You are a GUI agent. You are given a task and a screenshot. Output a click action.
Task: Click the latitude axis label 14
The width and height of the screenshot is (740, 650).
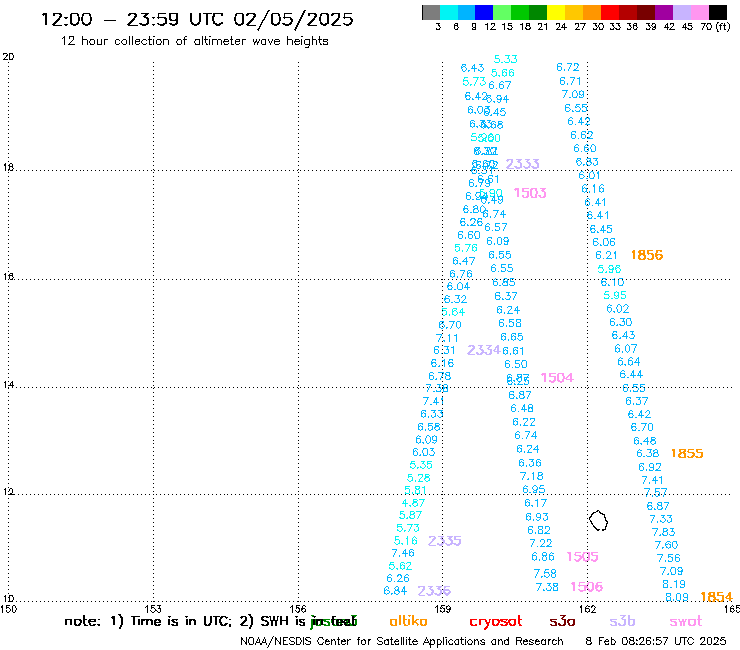(x=8, y=385)
